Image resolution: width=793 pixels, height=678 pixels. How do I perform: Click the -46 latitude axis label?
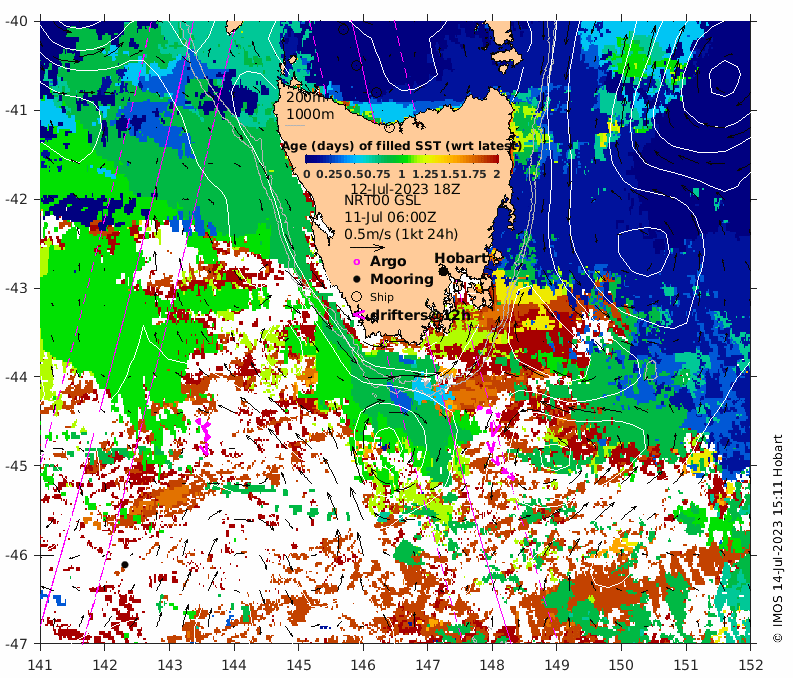pyautogui.click(x=16, y=555)
